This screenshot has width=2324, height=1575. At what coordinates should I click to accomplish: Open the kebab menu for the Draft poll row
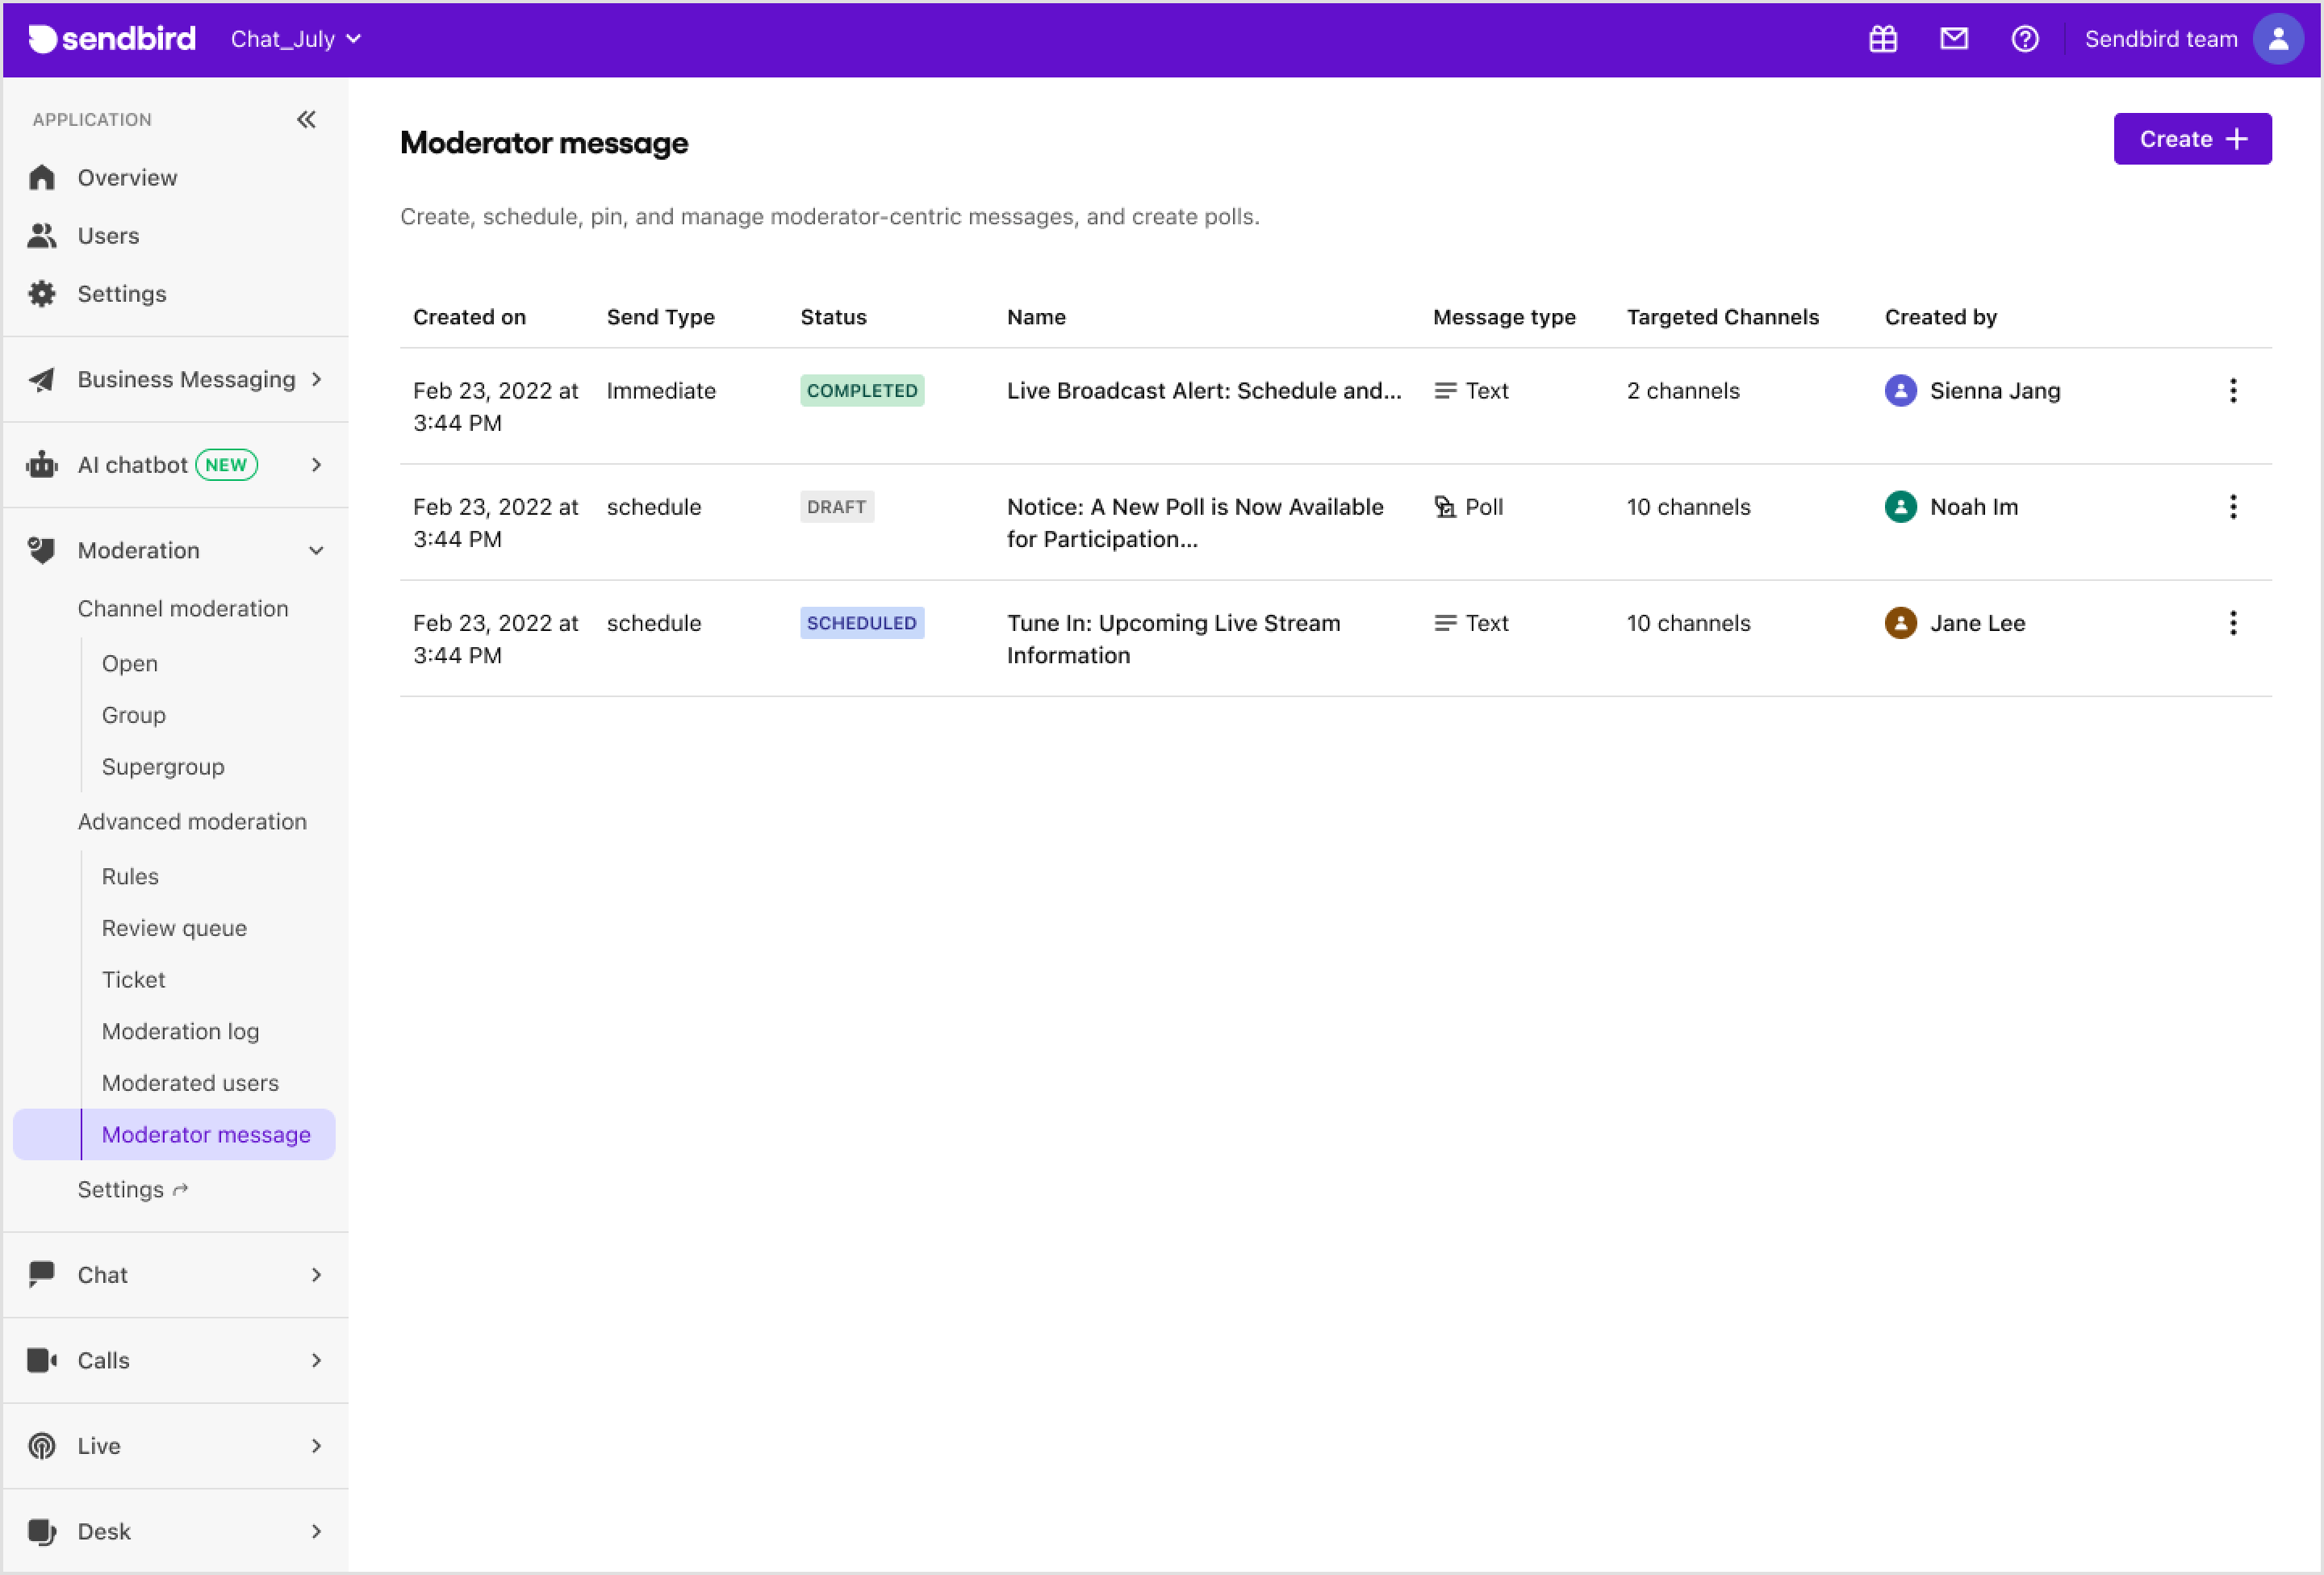[x=2232, y=507]
